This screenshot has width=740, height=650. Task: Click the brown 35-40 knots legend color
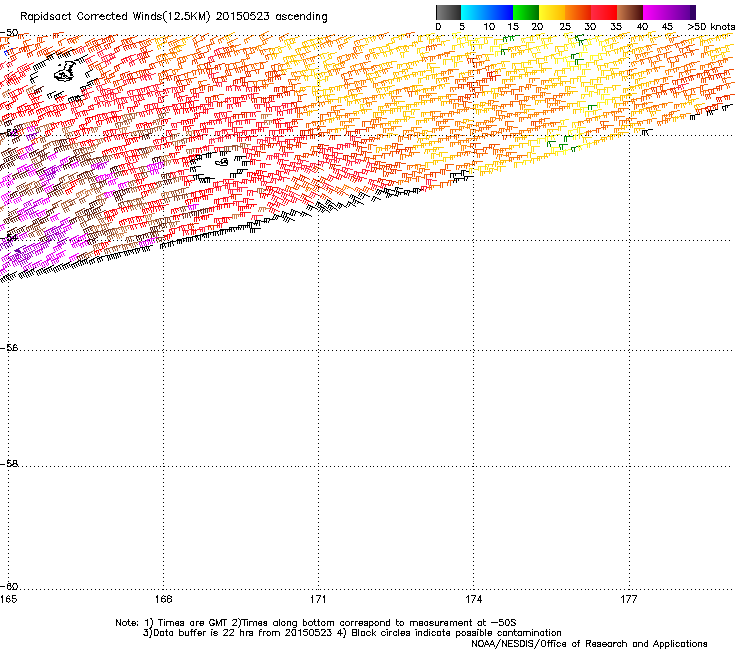click(x=630, y=12)
